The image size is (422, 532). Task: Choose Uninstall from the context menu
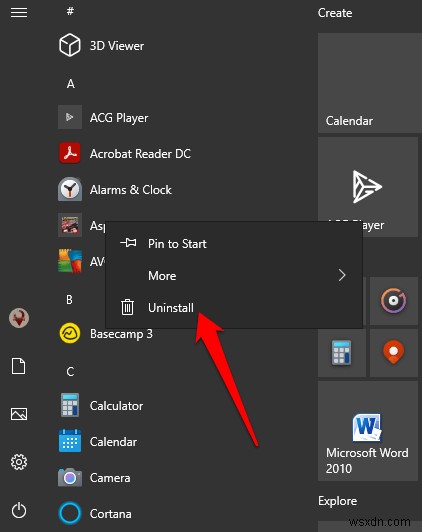(x=234, y=307)
